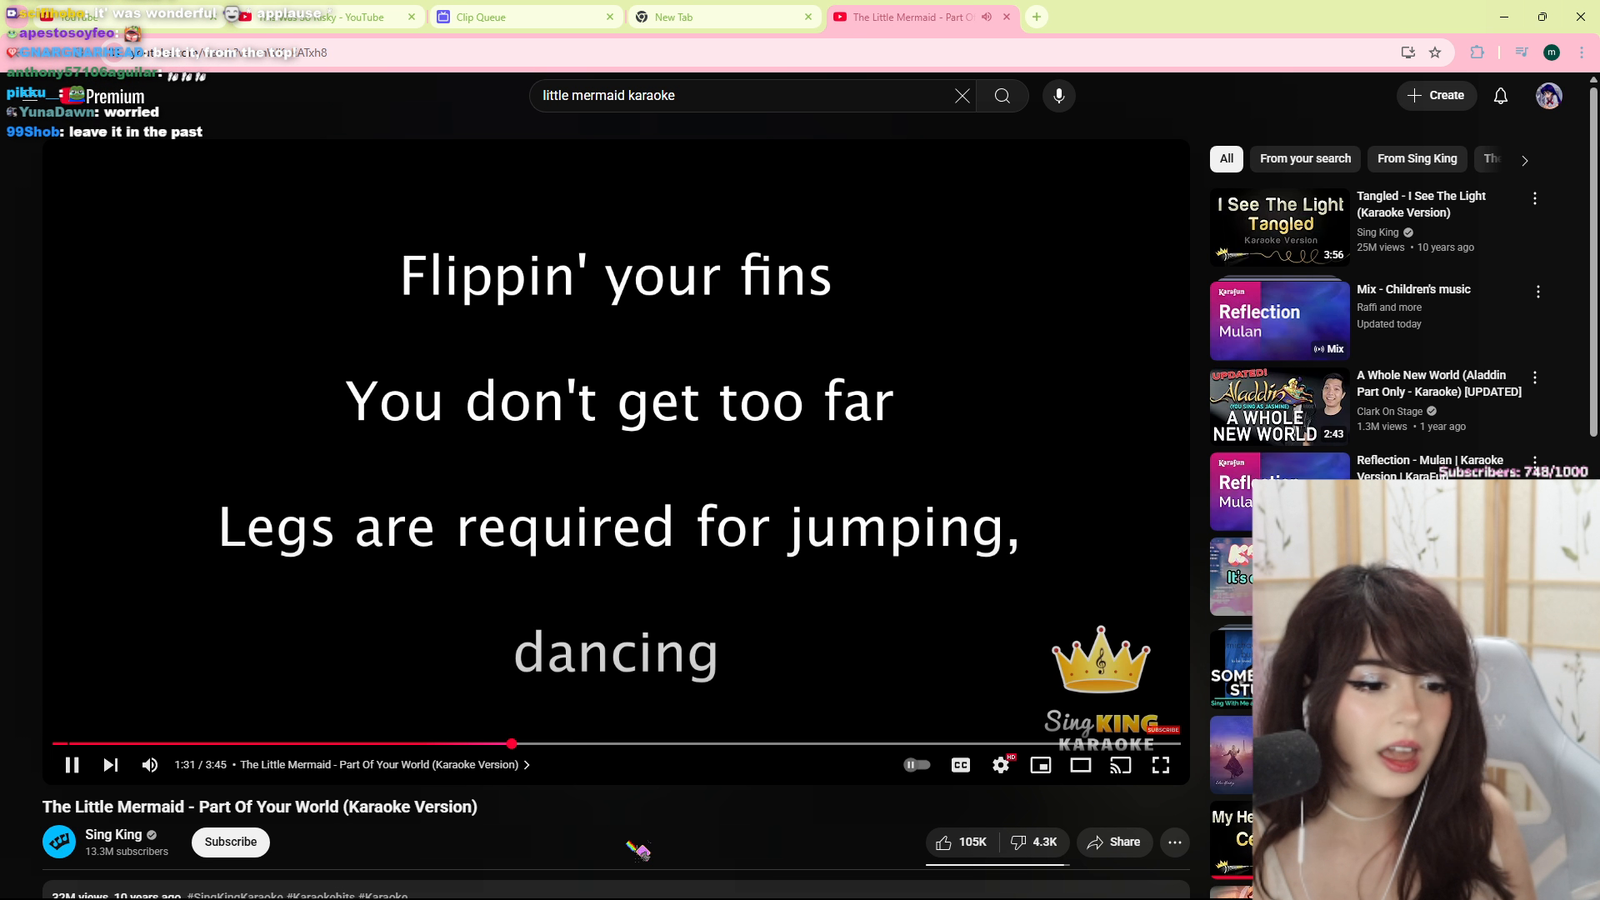Clear the search box text

click(x=962, y=96)
